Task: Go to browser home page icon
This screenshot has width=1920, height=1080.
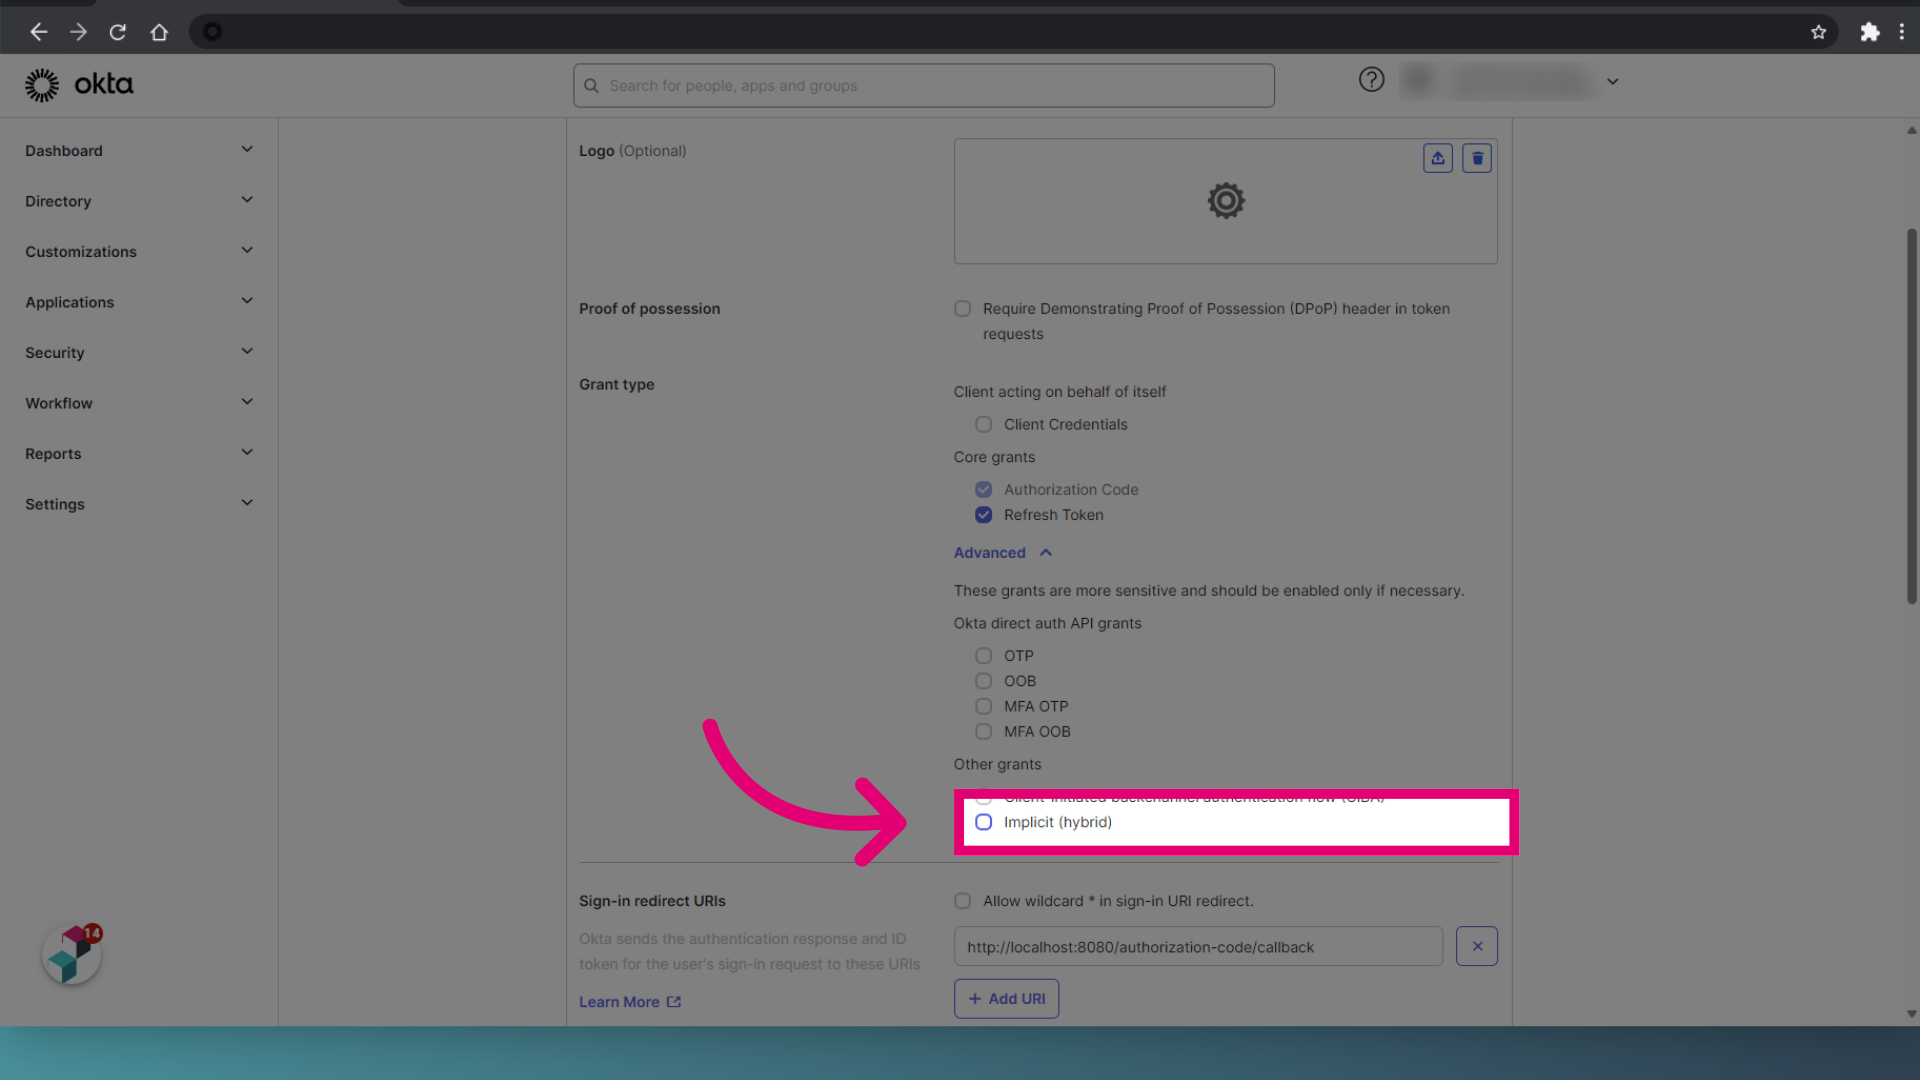Action: click(x=159, y=32)
